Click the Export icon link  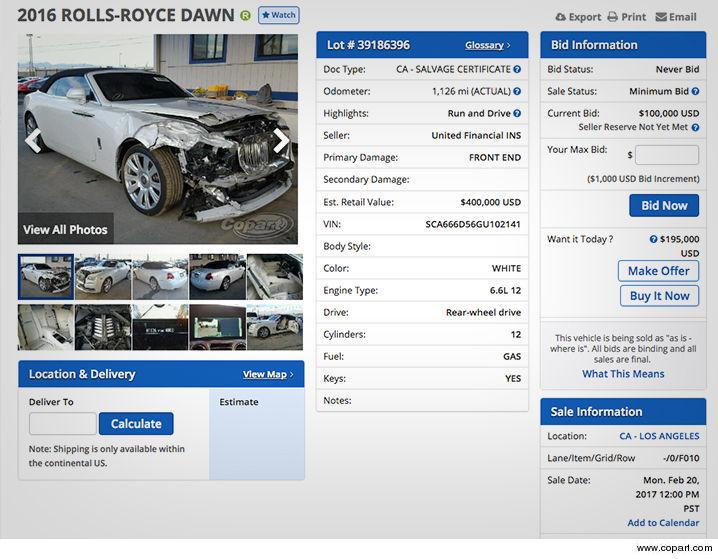point(577,17)
